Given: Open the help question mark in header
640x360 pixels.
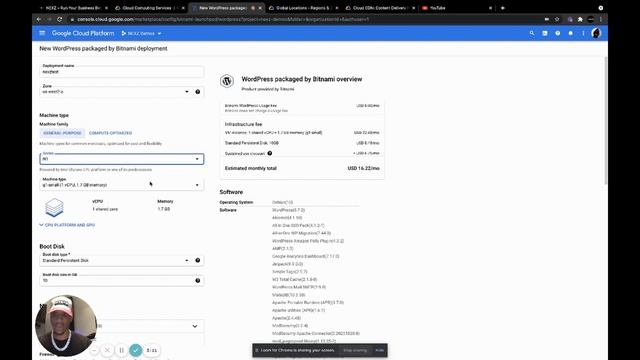Looking at the screenshot, I should click(558, 33).
